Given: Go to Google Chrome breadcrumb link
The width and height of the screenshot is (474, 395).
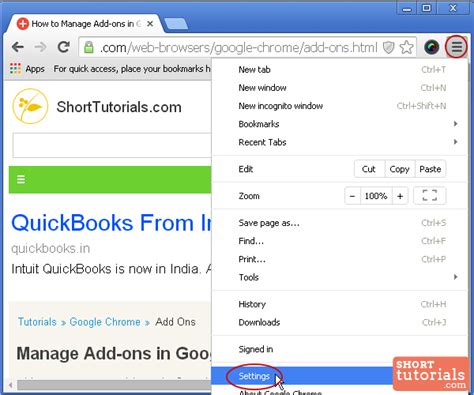Looking at the screenshot, I should click(x=105, y=322).
